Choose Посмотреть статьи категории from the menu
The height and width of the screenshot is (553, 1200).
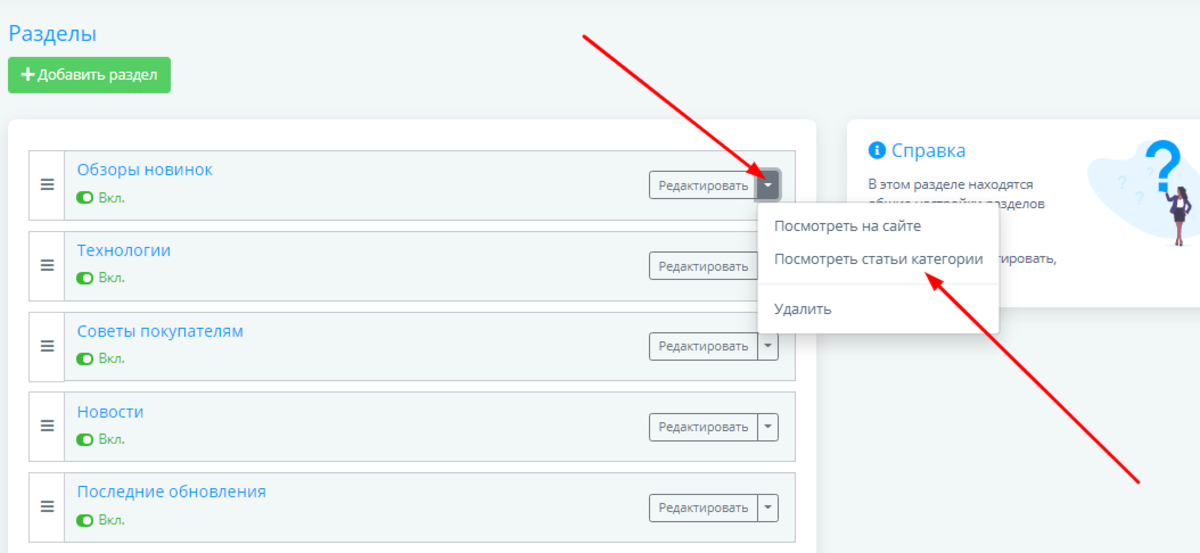[x=878, y=259]
